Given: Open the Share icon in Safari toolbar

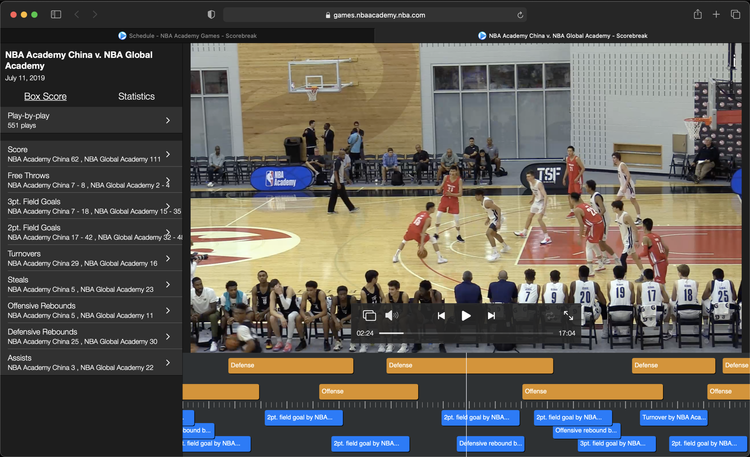Looking at the screenshot, I should pyautogui.click(x=698, y=14).
